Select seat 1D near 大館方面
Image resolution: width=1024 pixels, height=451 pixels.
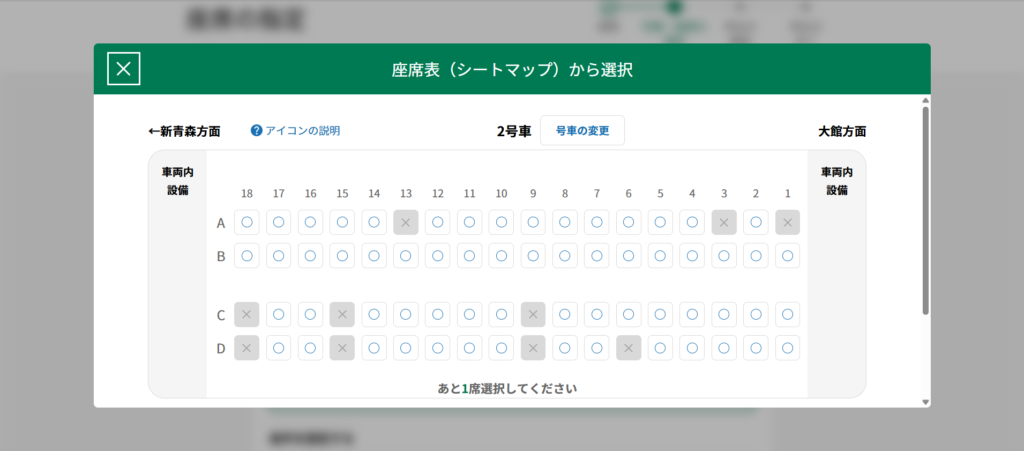(788, 348)
